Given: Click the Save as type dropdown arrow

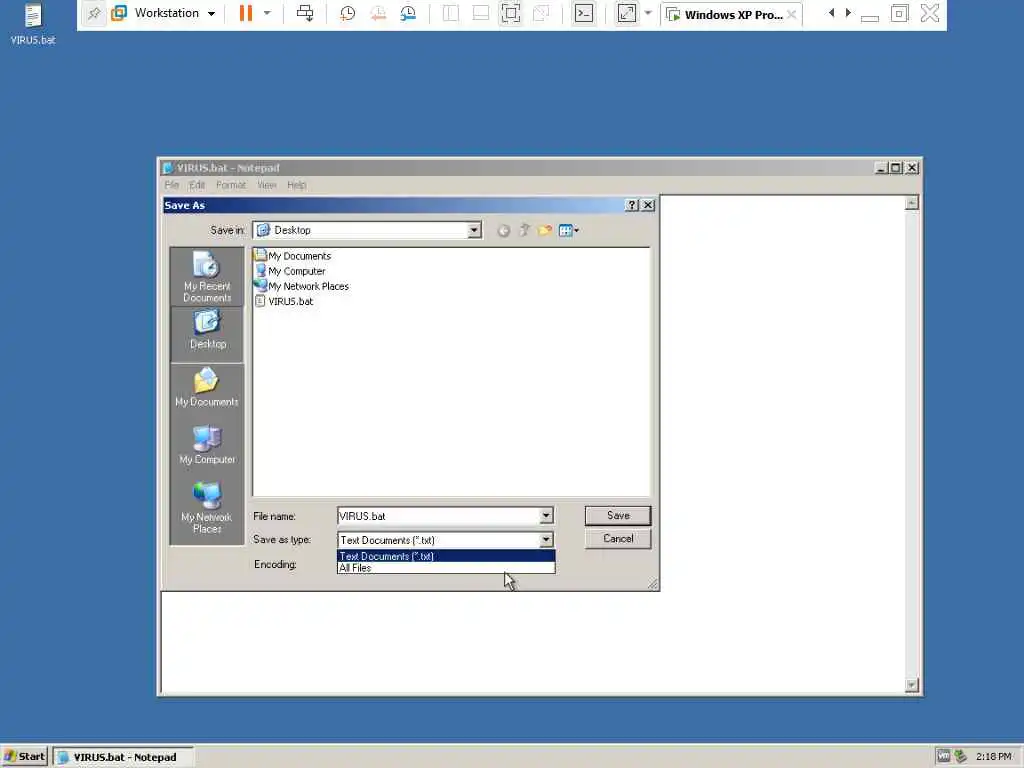Looking at the screenshot, I should [546, 540].
